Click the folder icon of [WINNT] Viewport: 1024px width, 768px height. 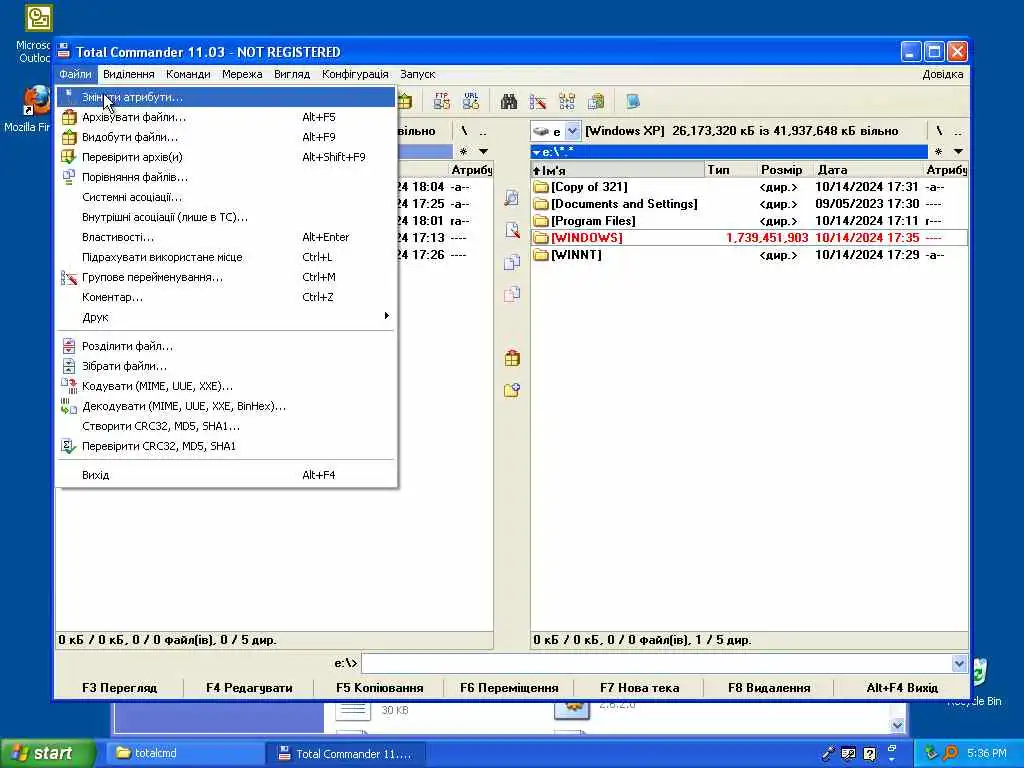tap(541, 255)
